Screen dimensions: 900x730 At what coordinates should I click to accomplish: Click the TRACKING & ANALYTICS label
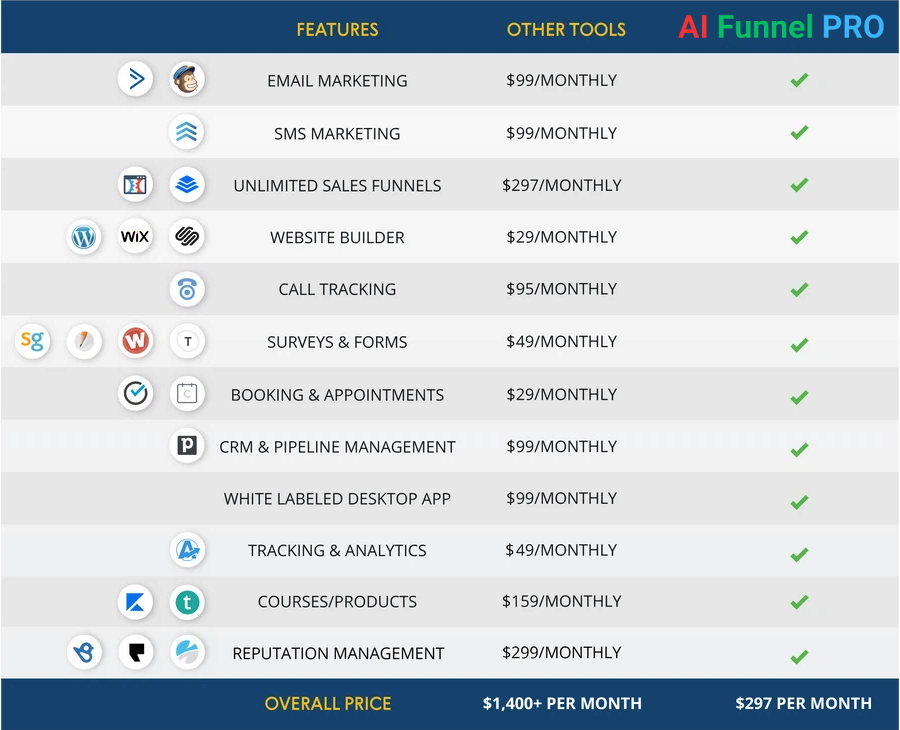(x=338, y=550)
